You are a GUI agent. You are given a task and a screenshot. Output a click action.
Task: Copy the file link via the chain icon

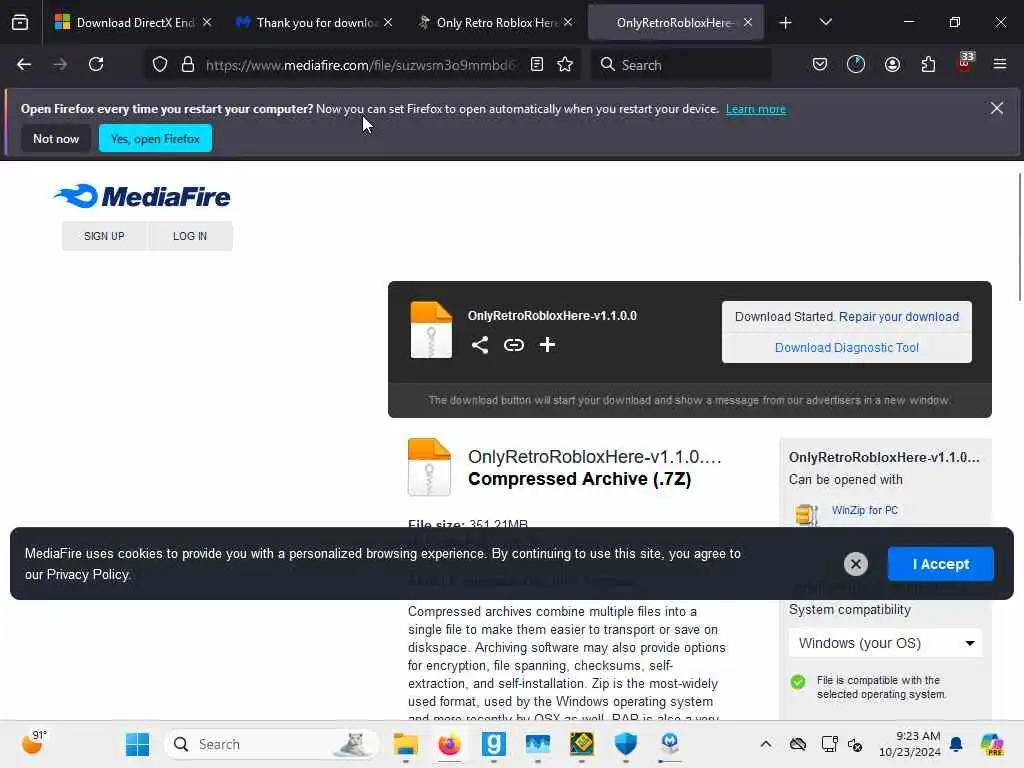(514, 345)
